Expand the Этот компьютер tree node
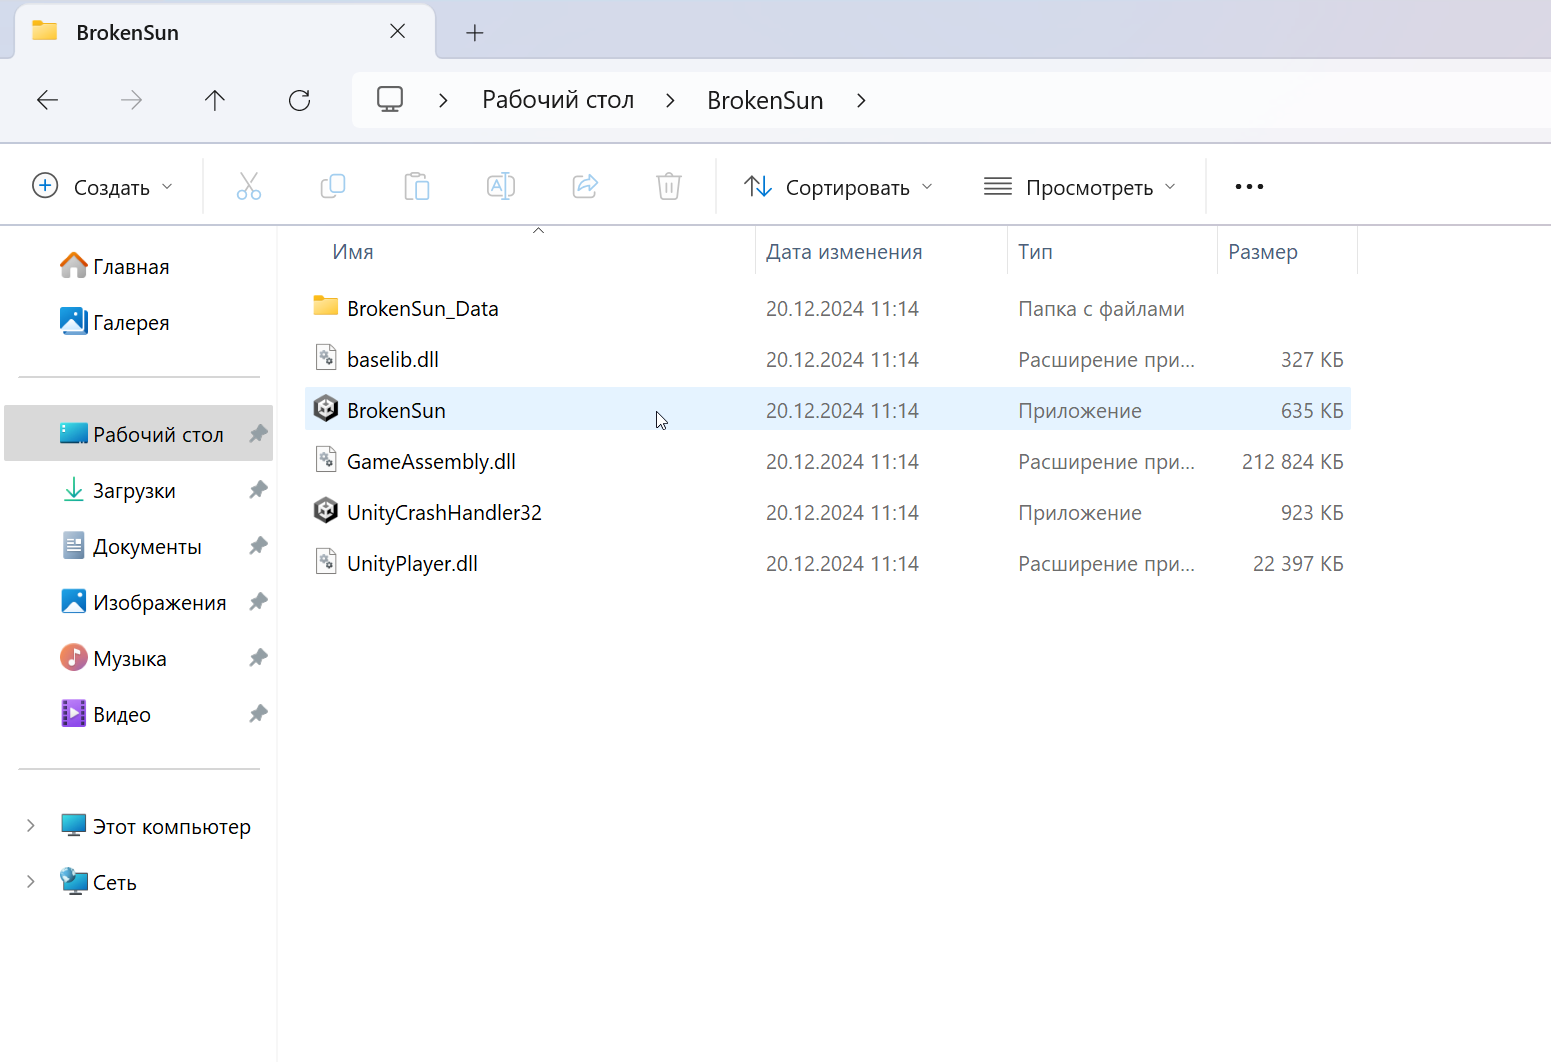The width and height of the screenshot is (1551, 1062). click(x=31, y=826)
